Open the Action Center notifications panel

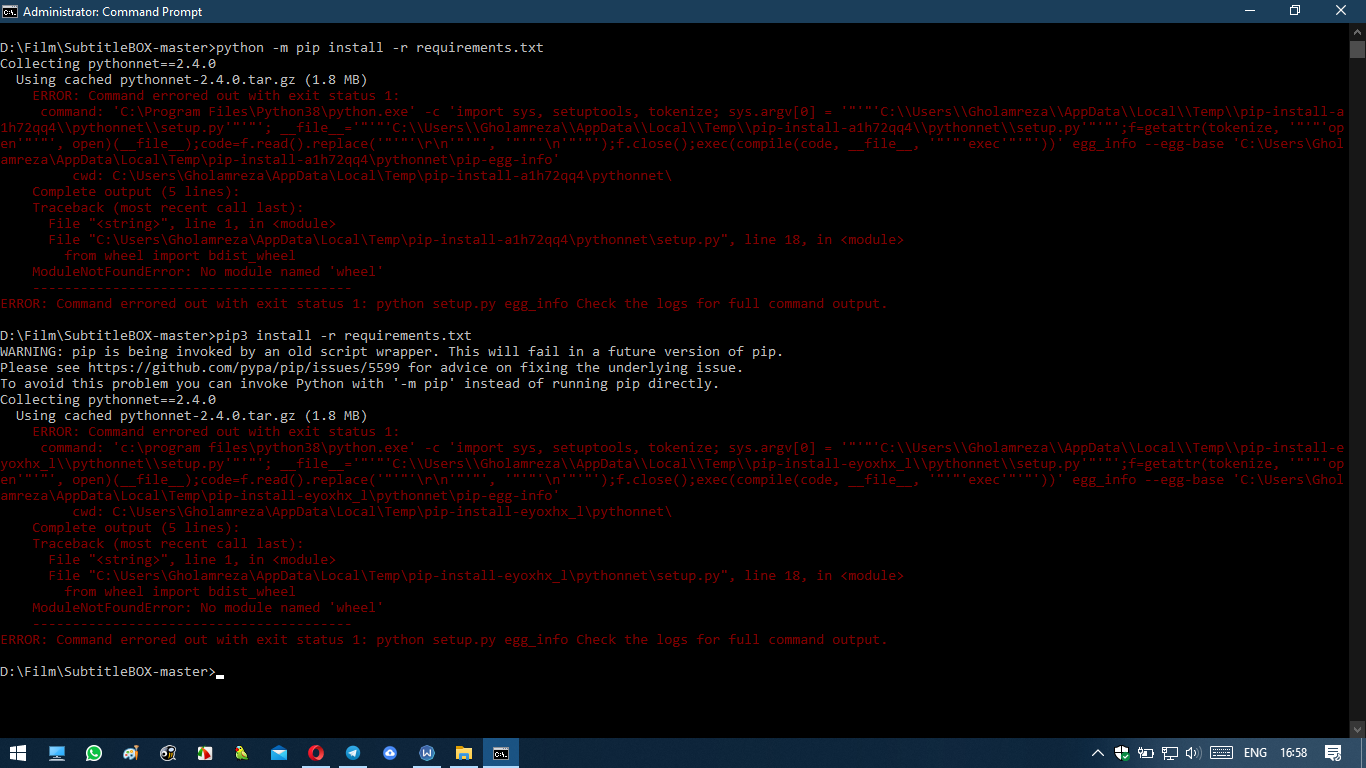pos(1333,752)
